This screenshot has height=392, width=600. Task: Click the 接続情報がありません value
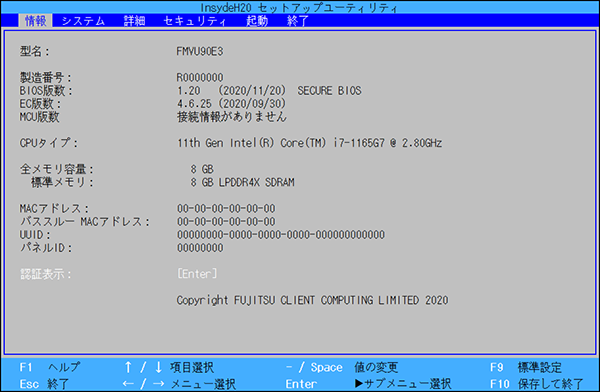(x=232, y=117)
